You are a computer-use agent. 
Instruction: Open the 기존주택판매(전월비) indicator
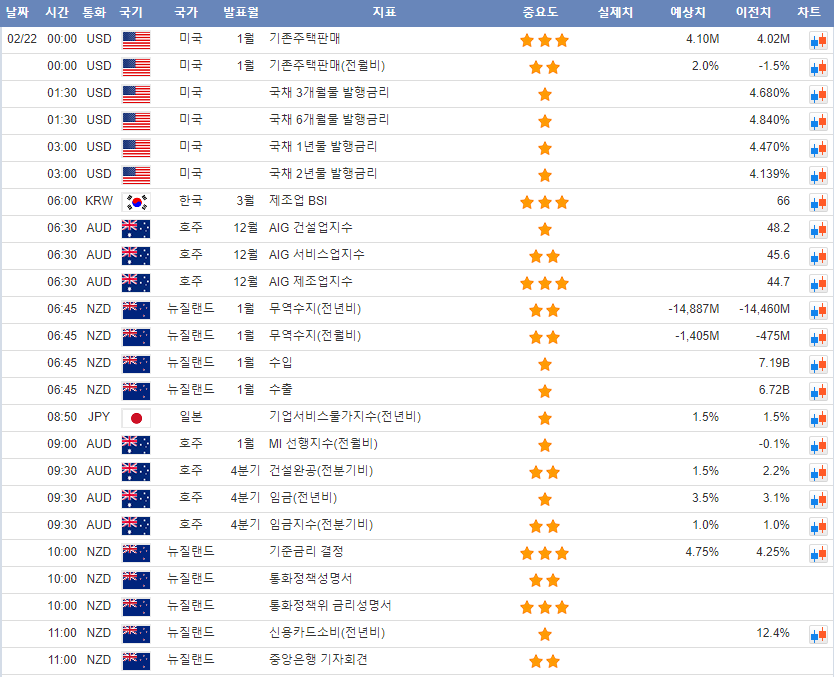(327, 66)
